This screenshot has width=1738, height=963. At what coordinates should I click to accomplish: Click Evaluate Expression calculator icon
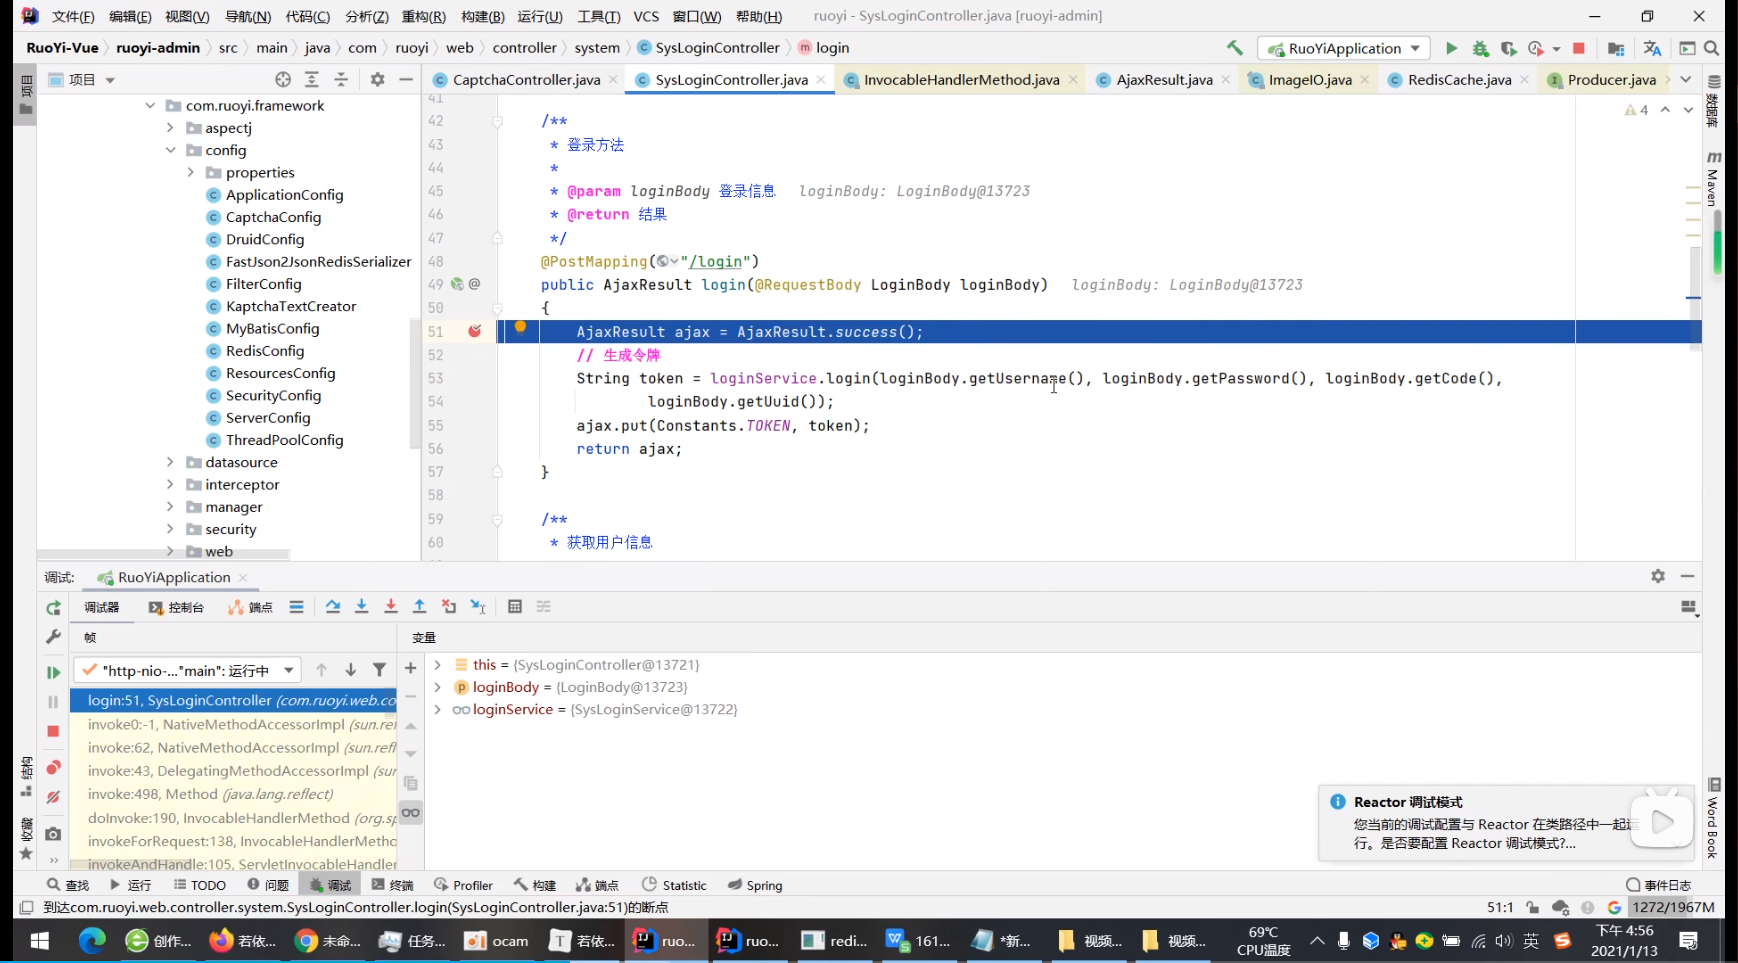point(515,607)
